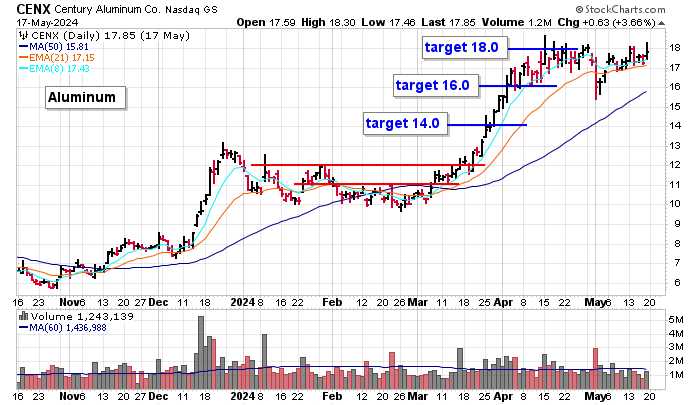Select the EMA(8) cyan legend line swatch

pos(24,69)
